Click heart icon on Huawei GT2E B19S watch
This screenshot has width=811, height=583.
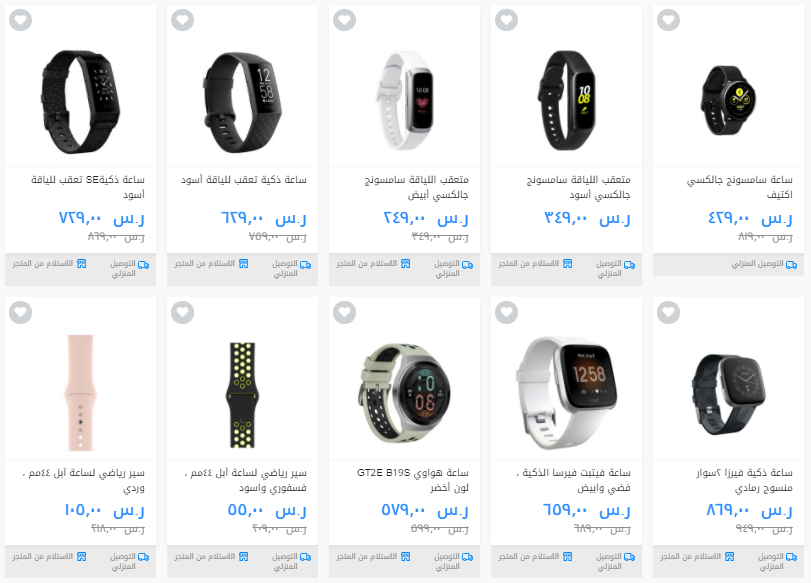[x=344, y=312]
